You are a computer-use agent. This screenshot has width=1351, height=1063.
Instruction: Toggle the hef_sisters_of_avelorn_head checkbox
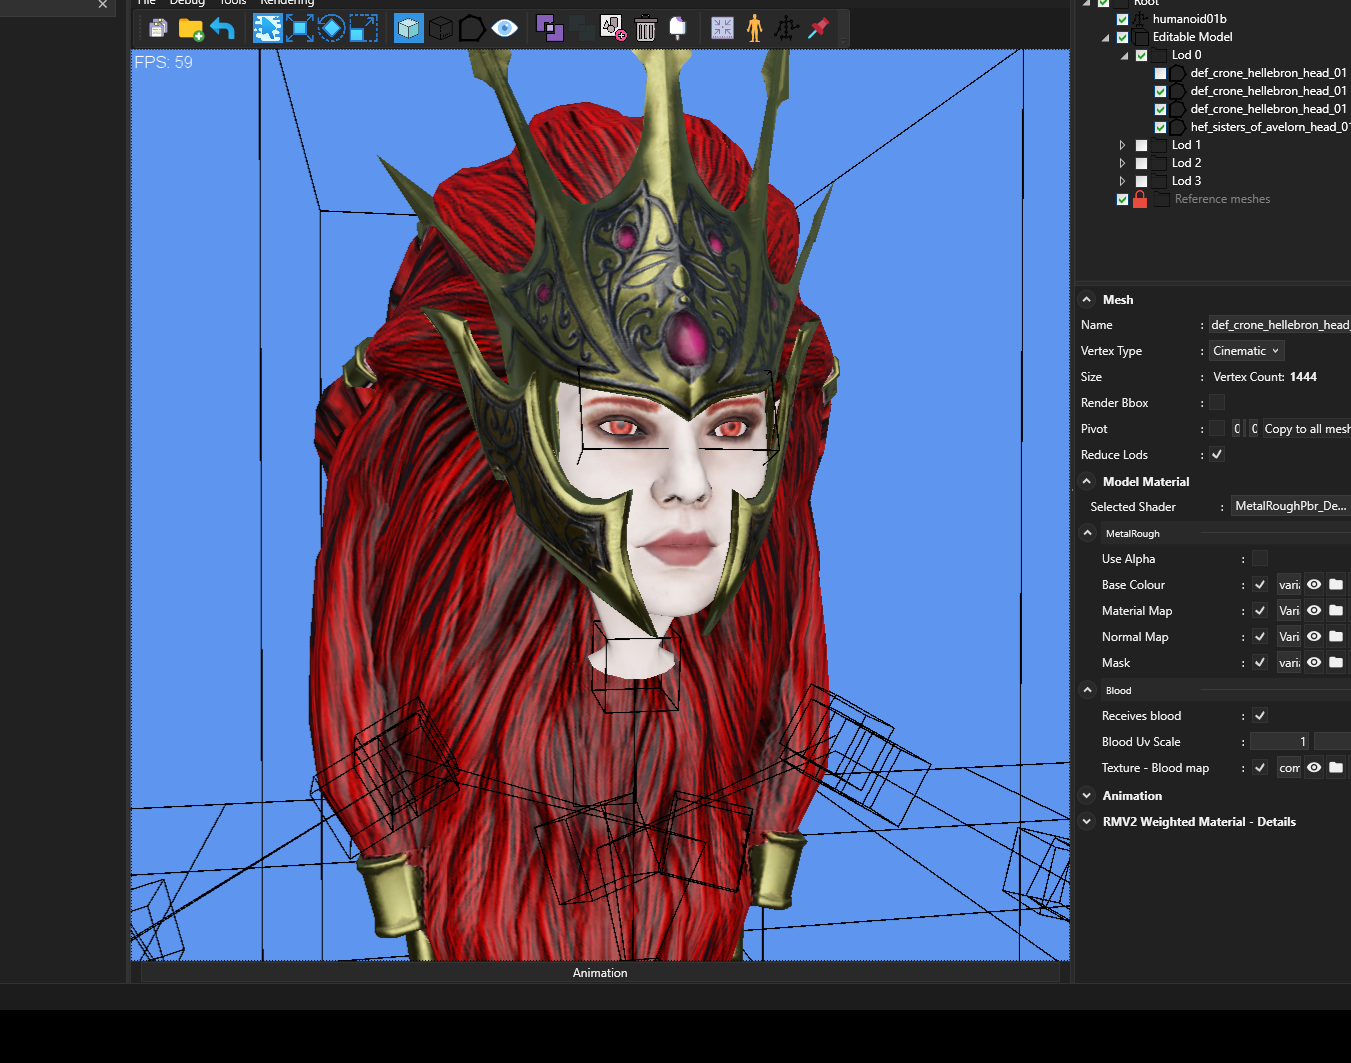[x=1160, y=127]
